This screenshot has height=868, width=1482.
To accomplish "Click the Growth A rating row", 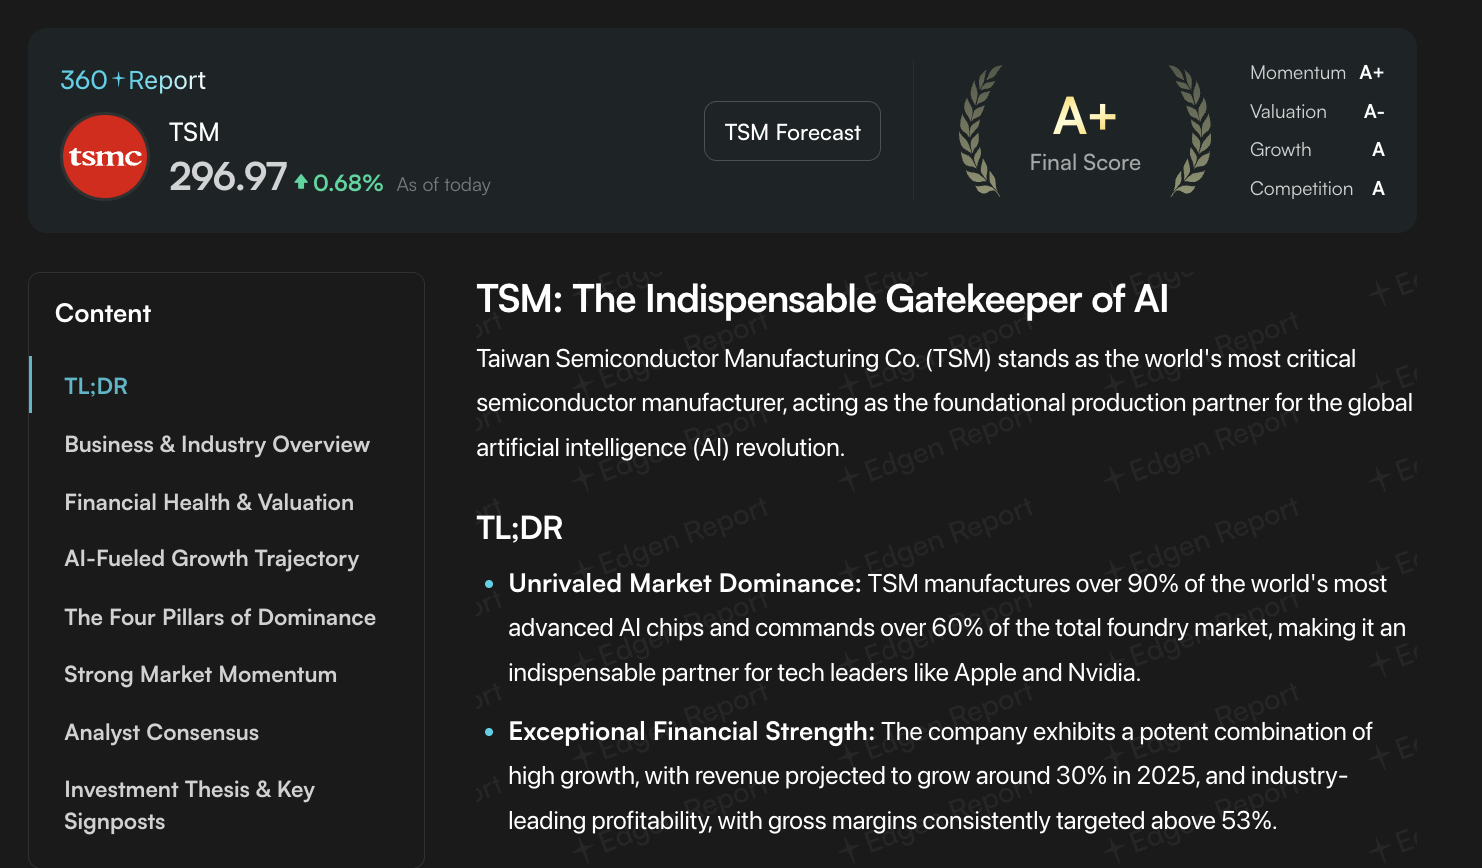I will (x=1316, y=150).
